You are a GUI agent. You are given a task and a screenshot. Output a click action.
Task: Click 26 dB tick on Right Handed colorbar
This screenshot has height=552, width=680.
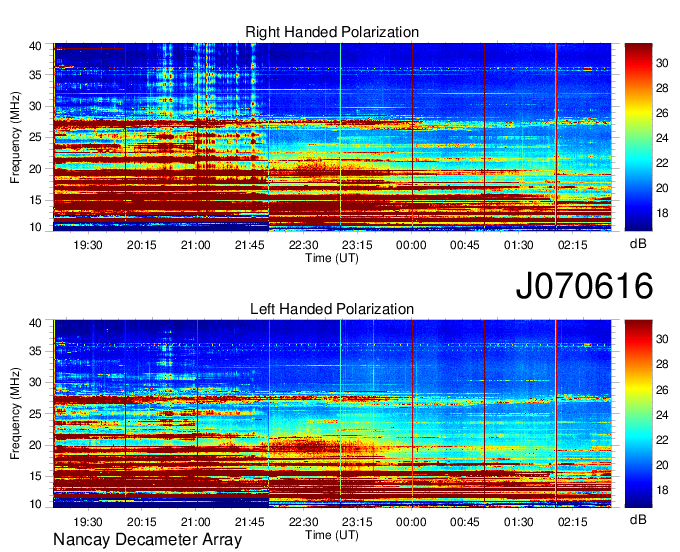pyautogui.click(x=662, y=114)
